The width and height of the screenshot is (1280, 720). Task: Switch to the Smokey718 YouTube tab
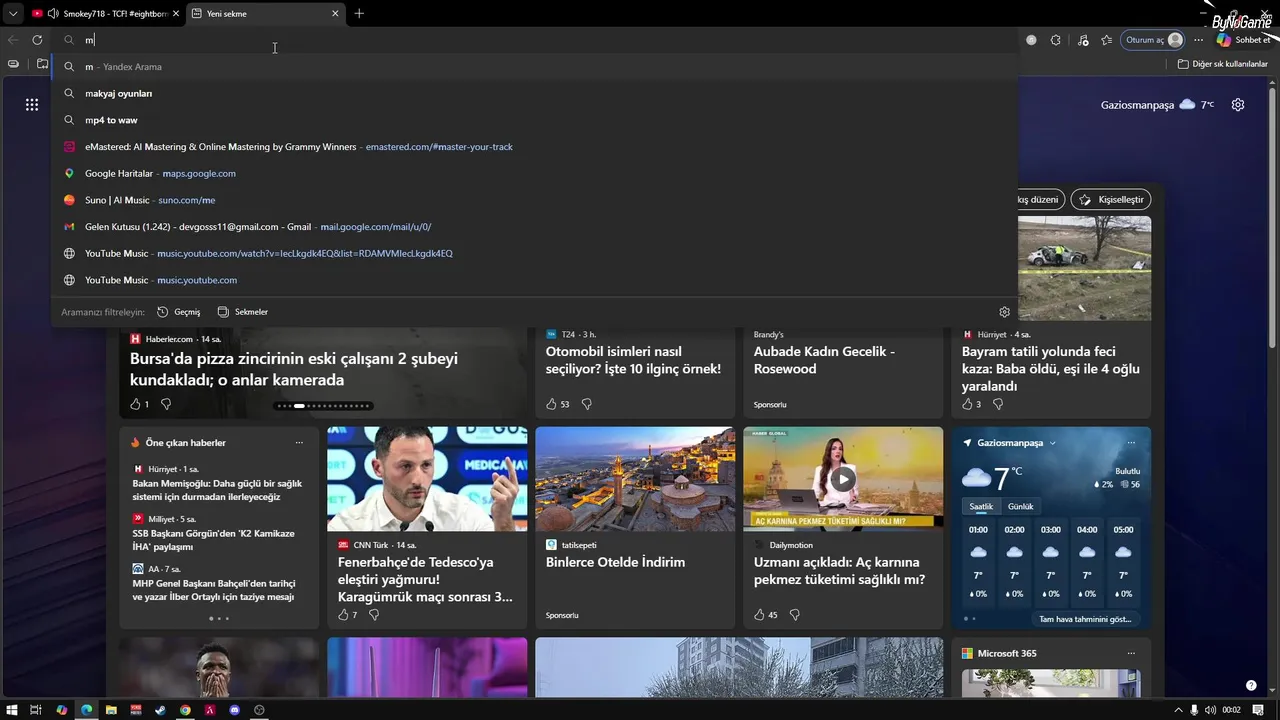pos(105,13)
